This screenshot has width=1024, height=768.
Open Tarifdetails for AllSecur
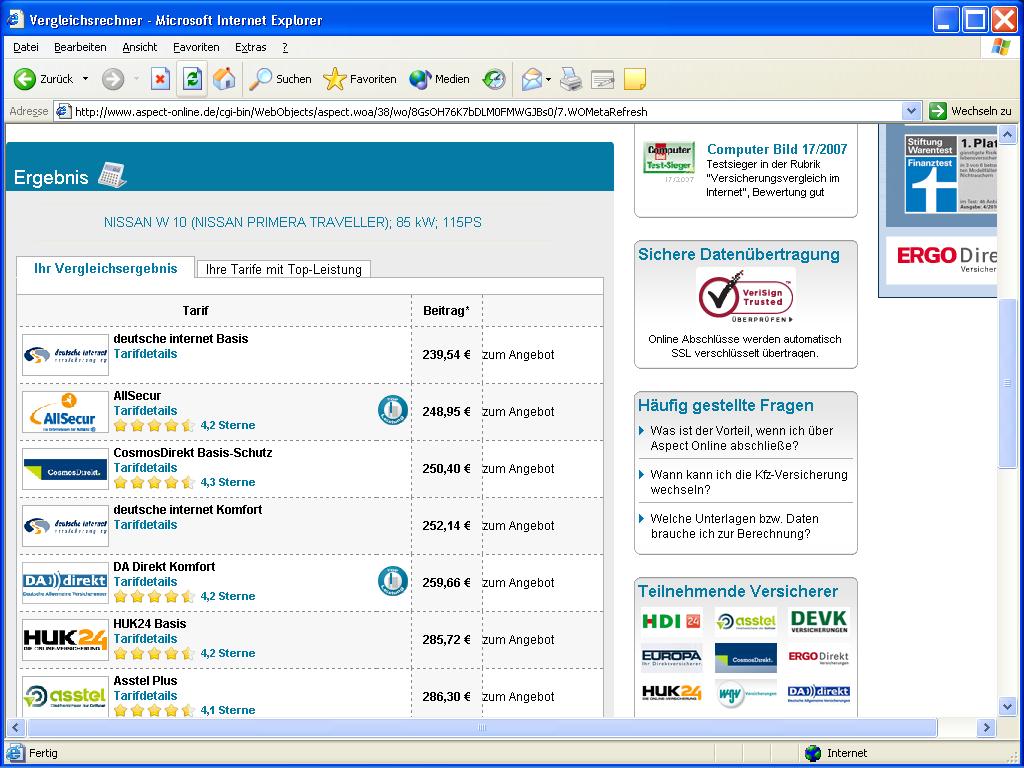tap(145, 411)
